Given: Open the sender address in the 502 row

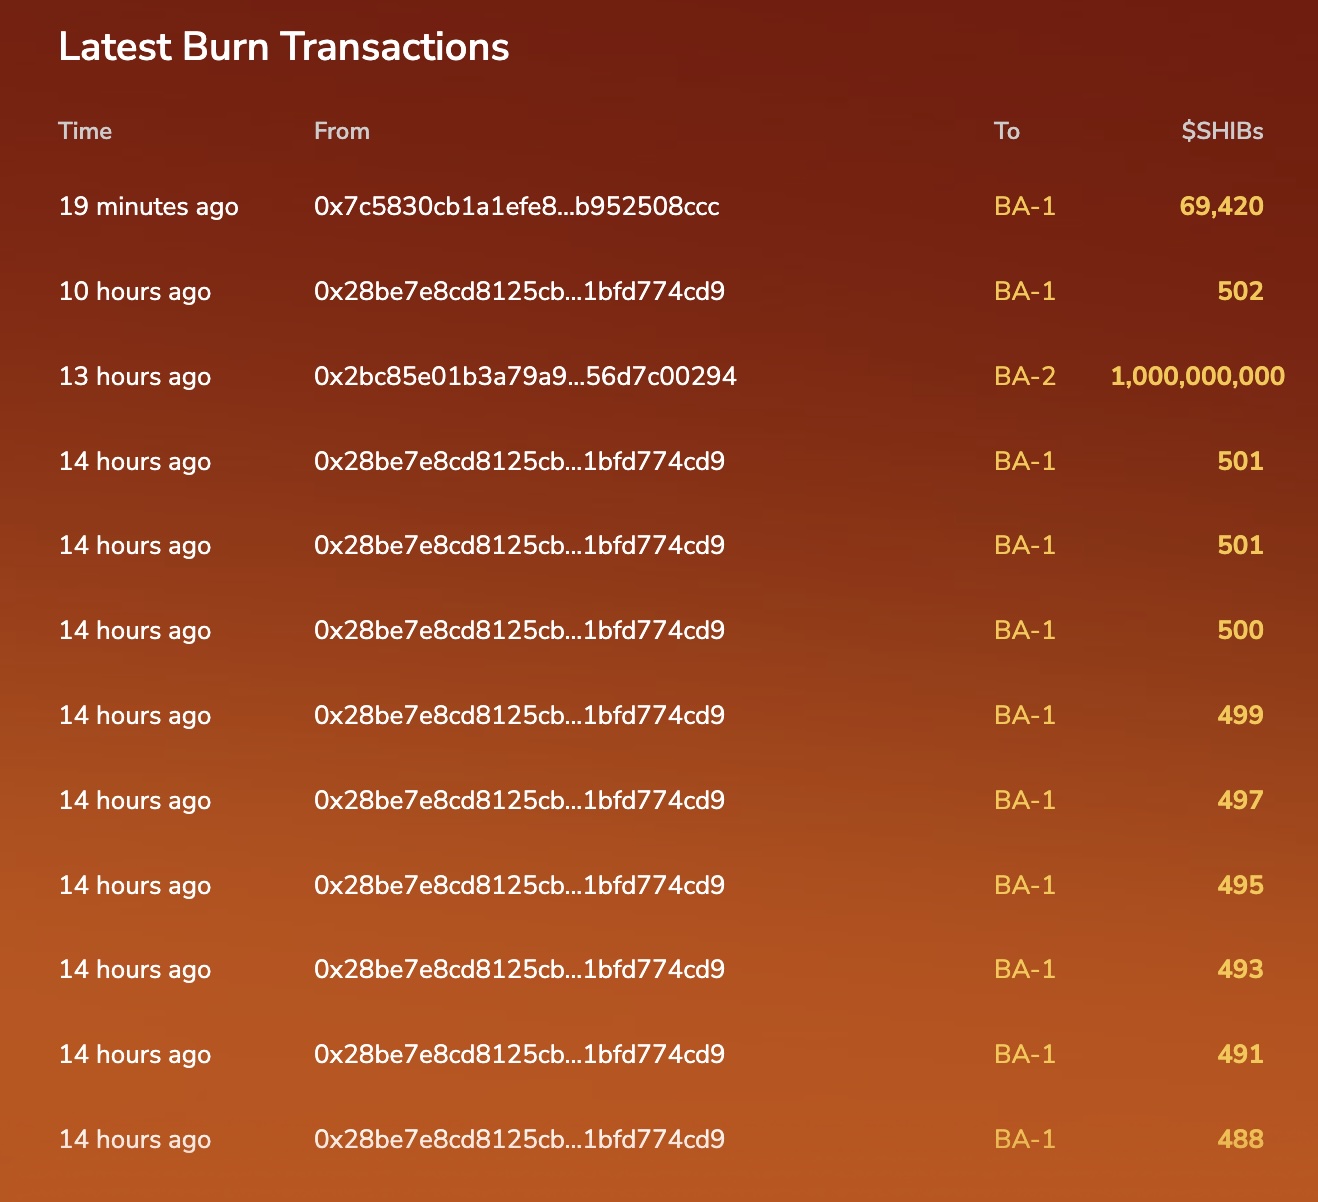Looking at the screenshot, I should pyautogui.click(x=519, y=292).
